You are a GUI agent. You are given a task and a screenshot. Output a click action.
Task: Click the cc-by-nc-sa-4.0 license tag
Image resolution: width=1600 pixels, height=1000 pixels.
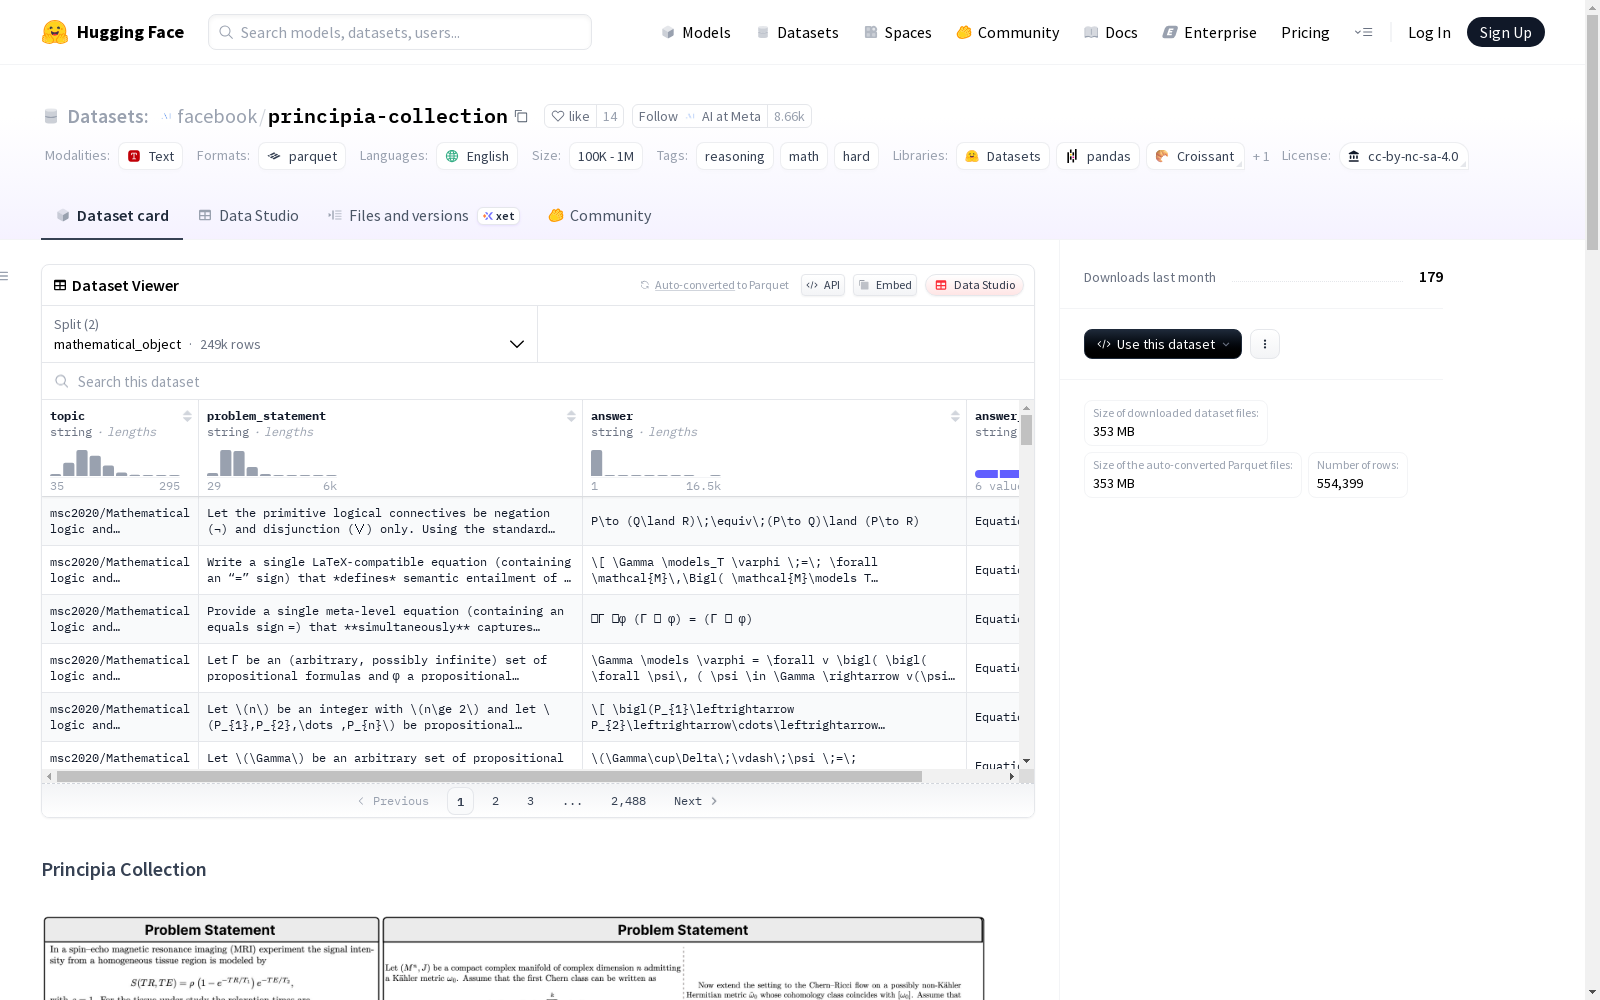(x=1404, y=156)
